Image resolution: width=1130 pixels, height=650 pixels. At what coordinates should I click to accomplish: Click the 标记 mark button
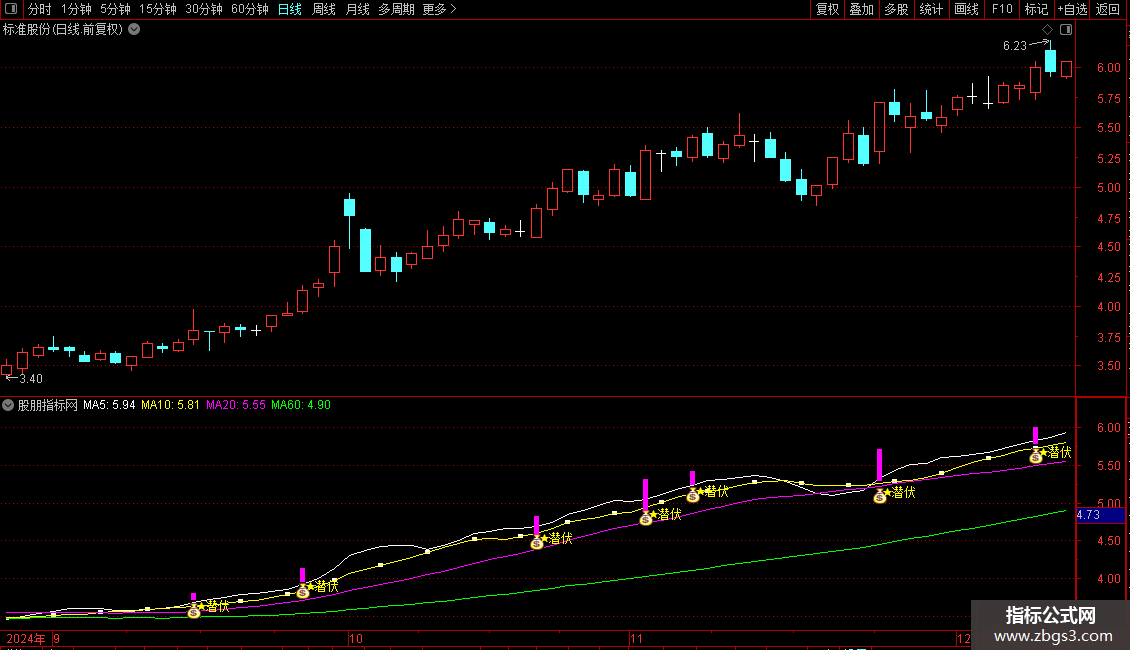pos(1036,9)
